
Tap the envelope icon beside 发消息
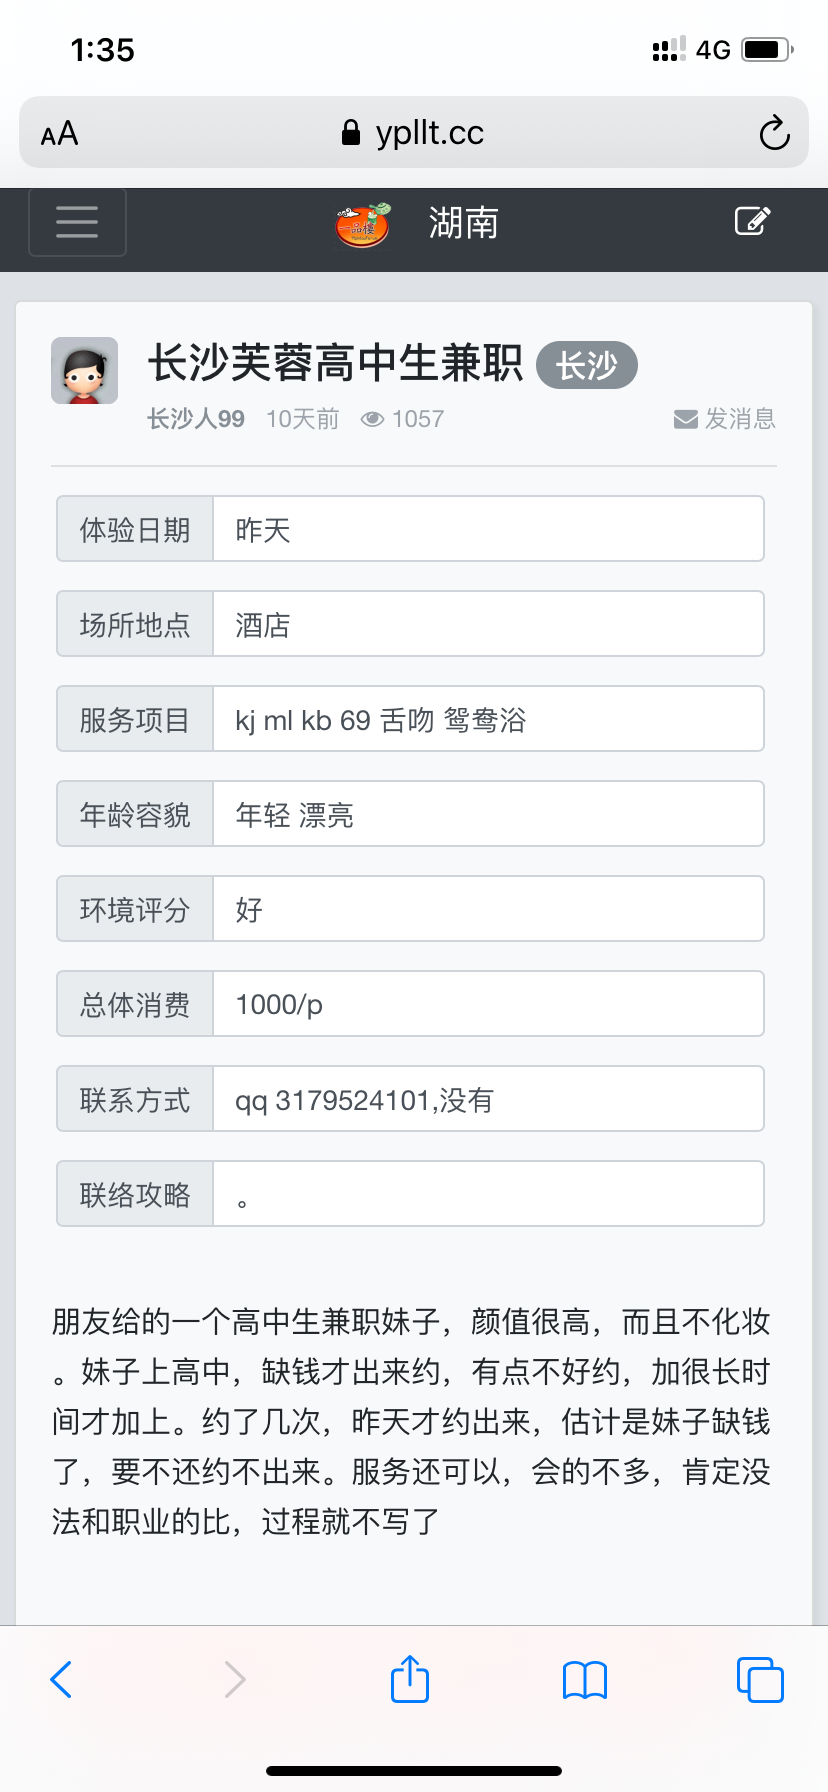(684, 419)
